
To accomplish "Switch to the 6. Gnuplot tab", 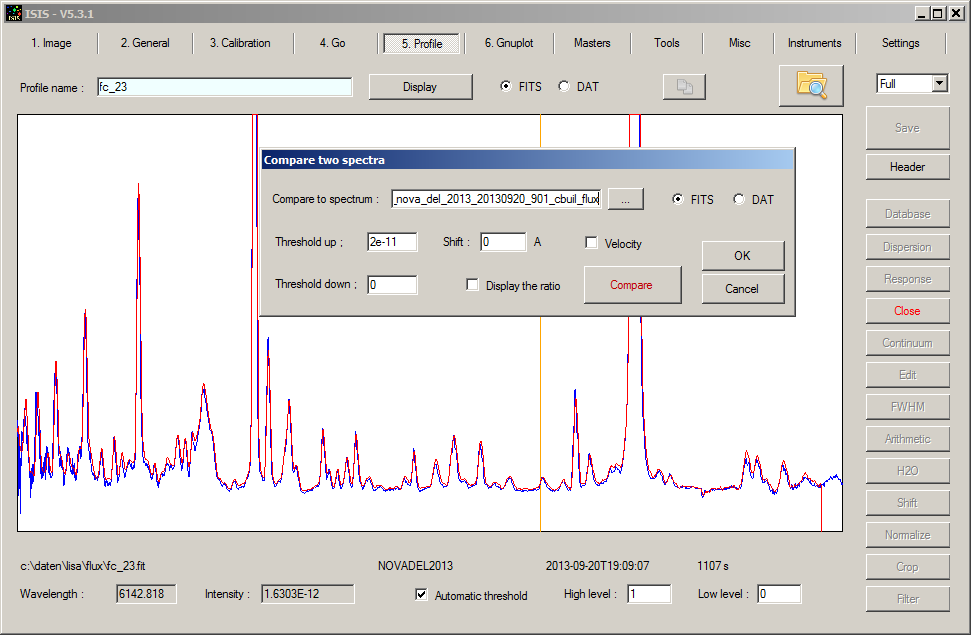I will click(509, 43).
